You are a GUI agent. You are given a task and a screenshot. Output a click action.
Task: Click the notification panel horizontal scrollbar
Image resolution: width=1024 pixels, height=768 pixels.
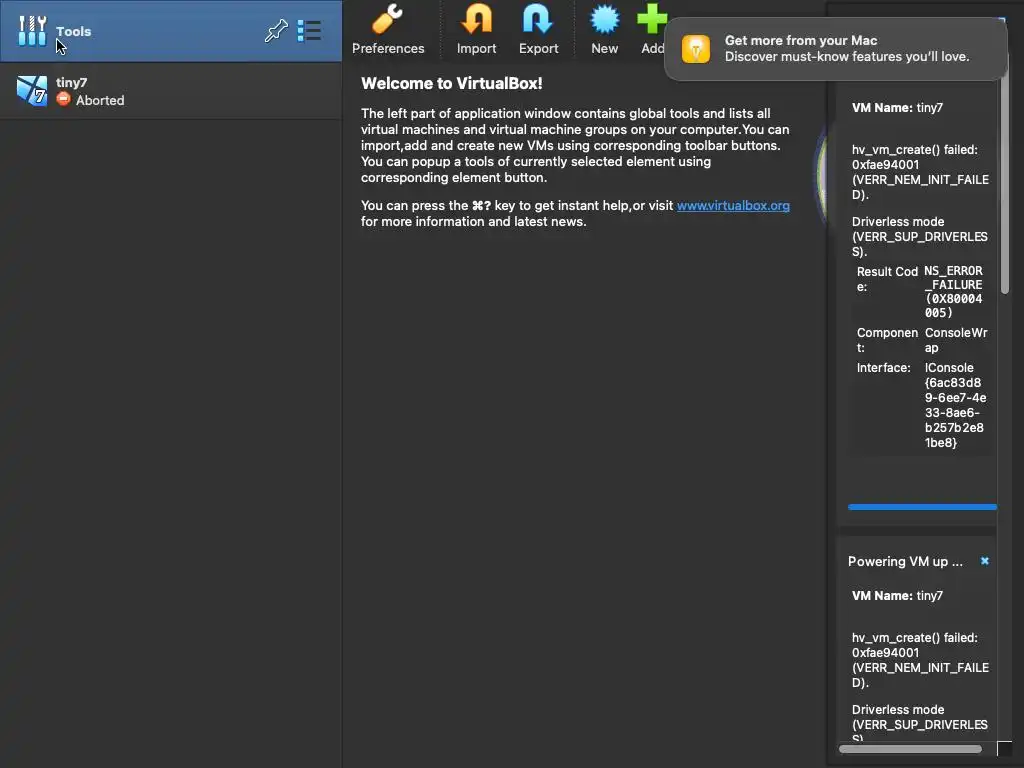coord(910,749)
